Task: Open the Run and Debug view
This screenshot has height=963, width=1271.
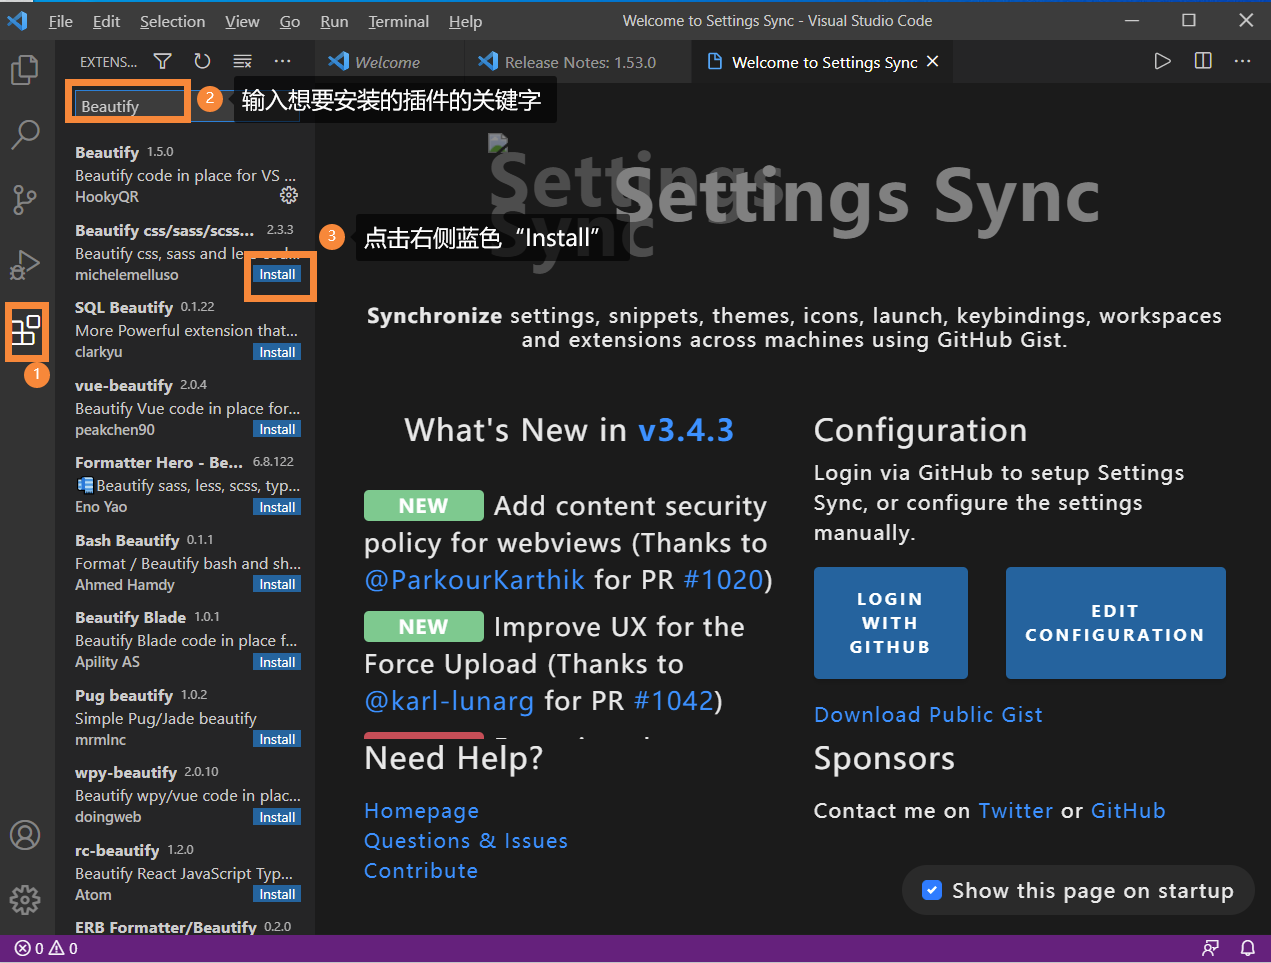Action: pyautogui.click(x=25, y=265)
